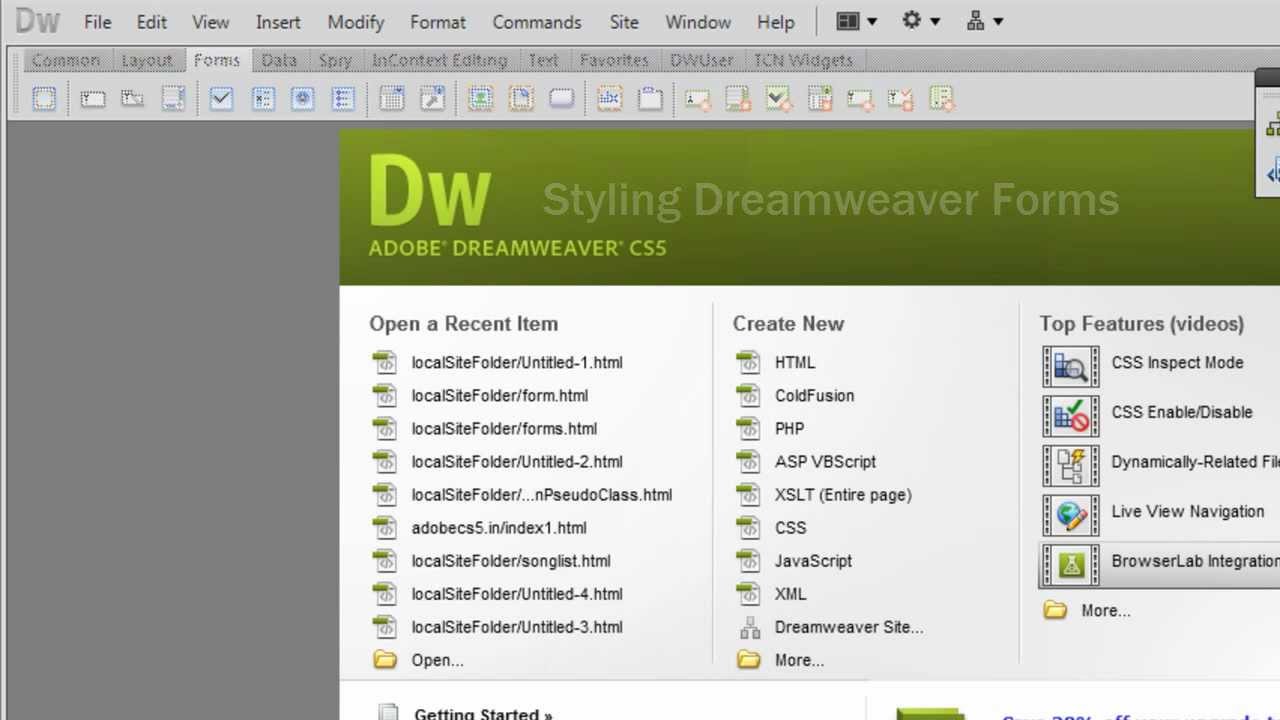Insert a Hidden Field from Forms toolbar

pos(133,98)
